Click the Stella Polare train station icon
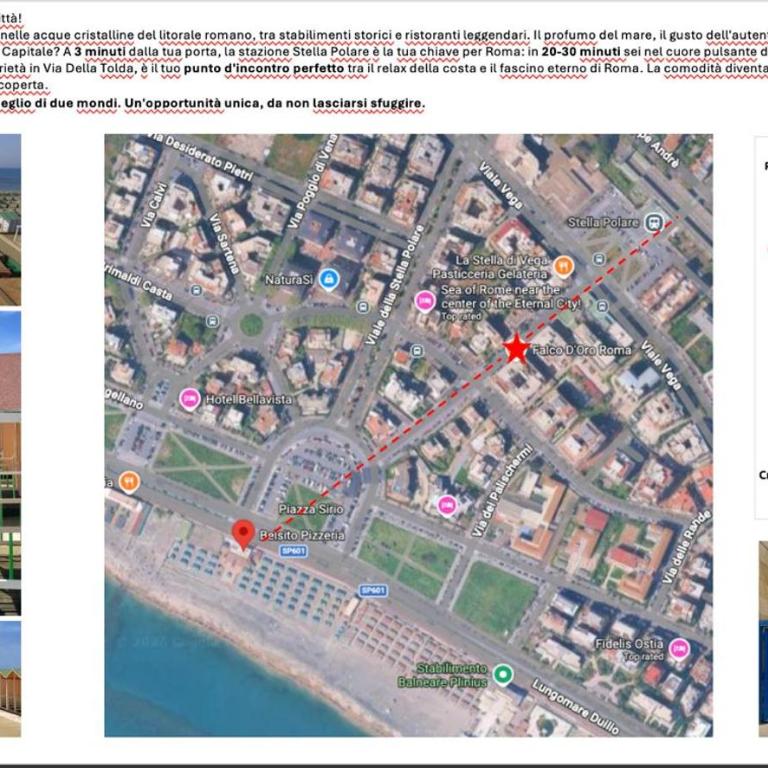The height and width of the screenshot is (768, 768). [x=653, y=222]
